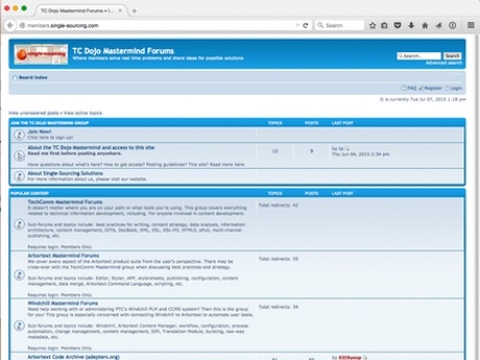Open the Join Now! forum link
Screen dimensions: 480x360
coord(39,132)
